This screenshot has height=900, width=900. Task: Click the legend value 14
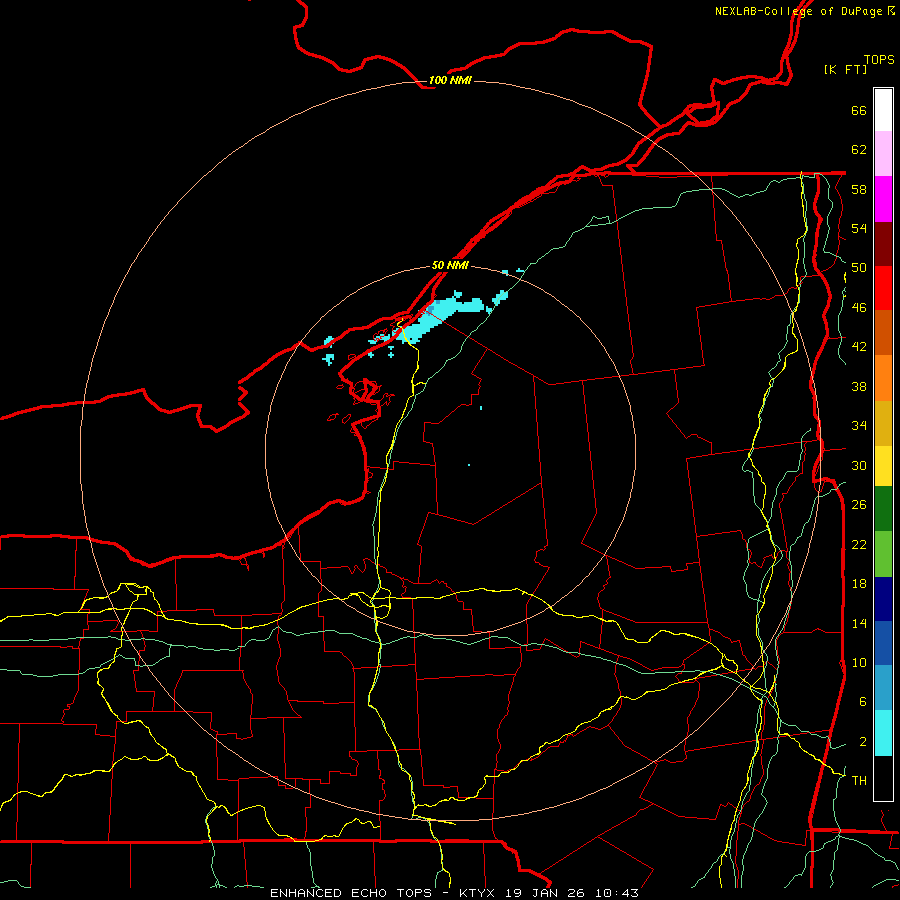(859, 623)
